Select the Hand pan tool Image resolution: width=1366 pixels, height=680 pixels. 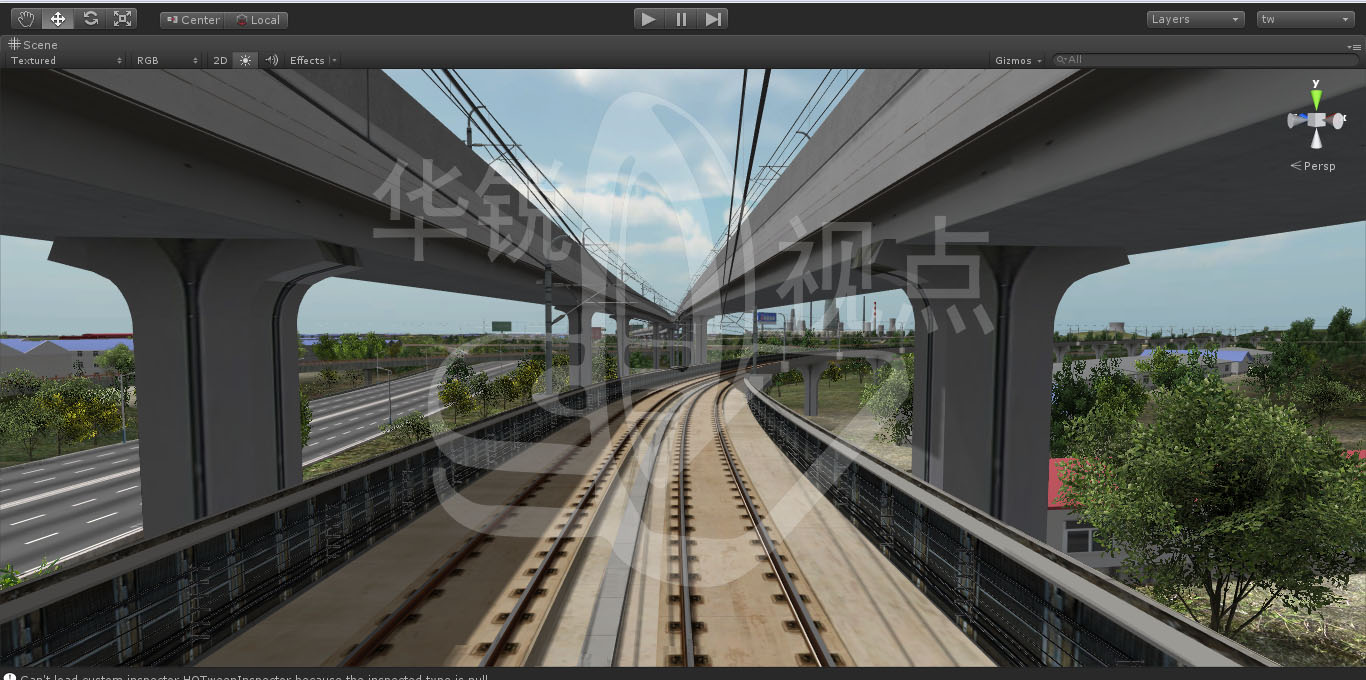point(26,19)
